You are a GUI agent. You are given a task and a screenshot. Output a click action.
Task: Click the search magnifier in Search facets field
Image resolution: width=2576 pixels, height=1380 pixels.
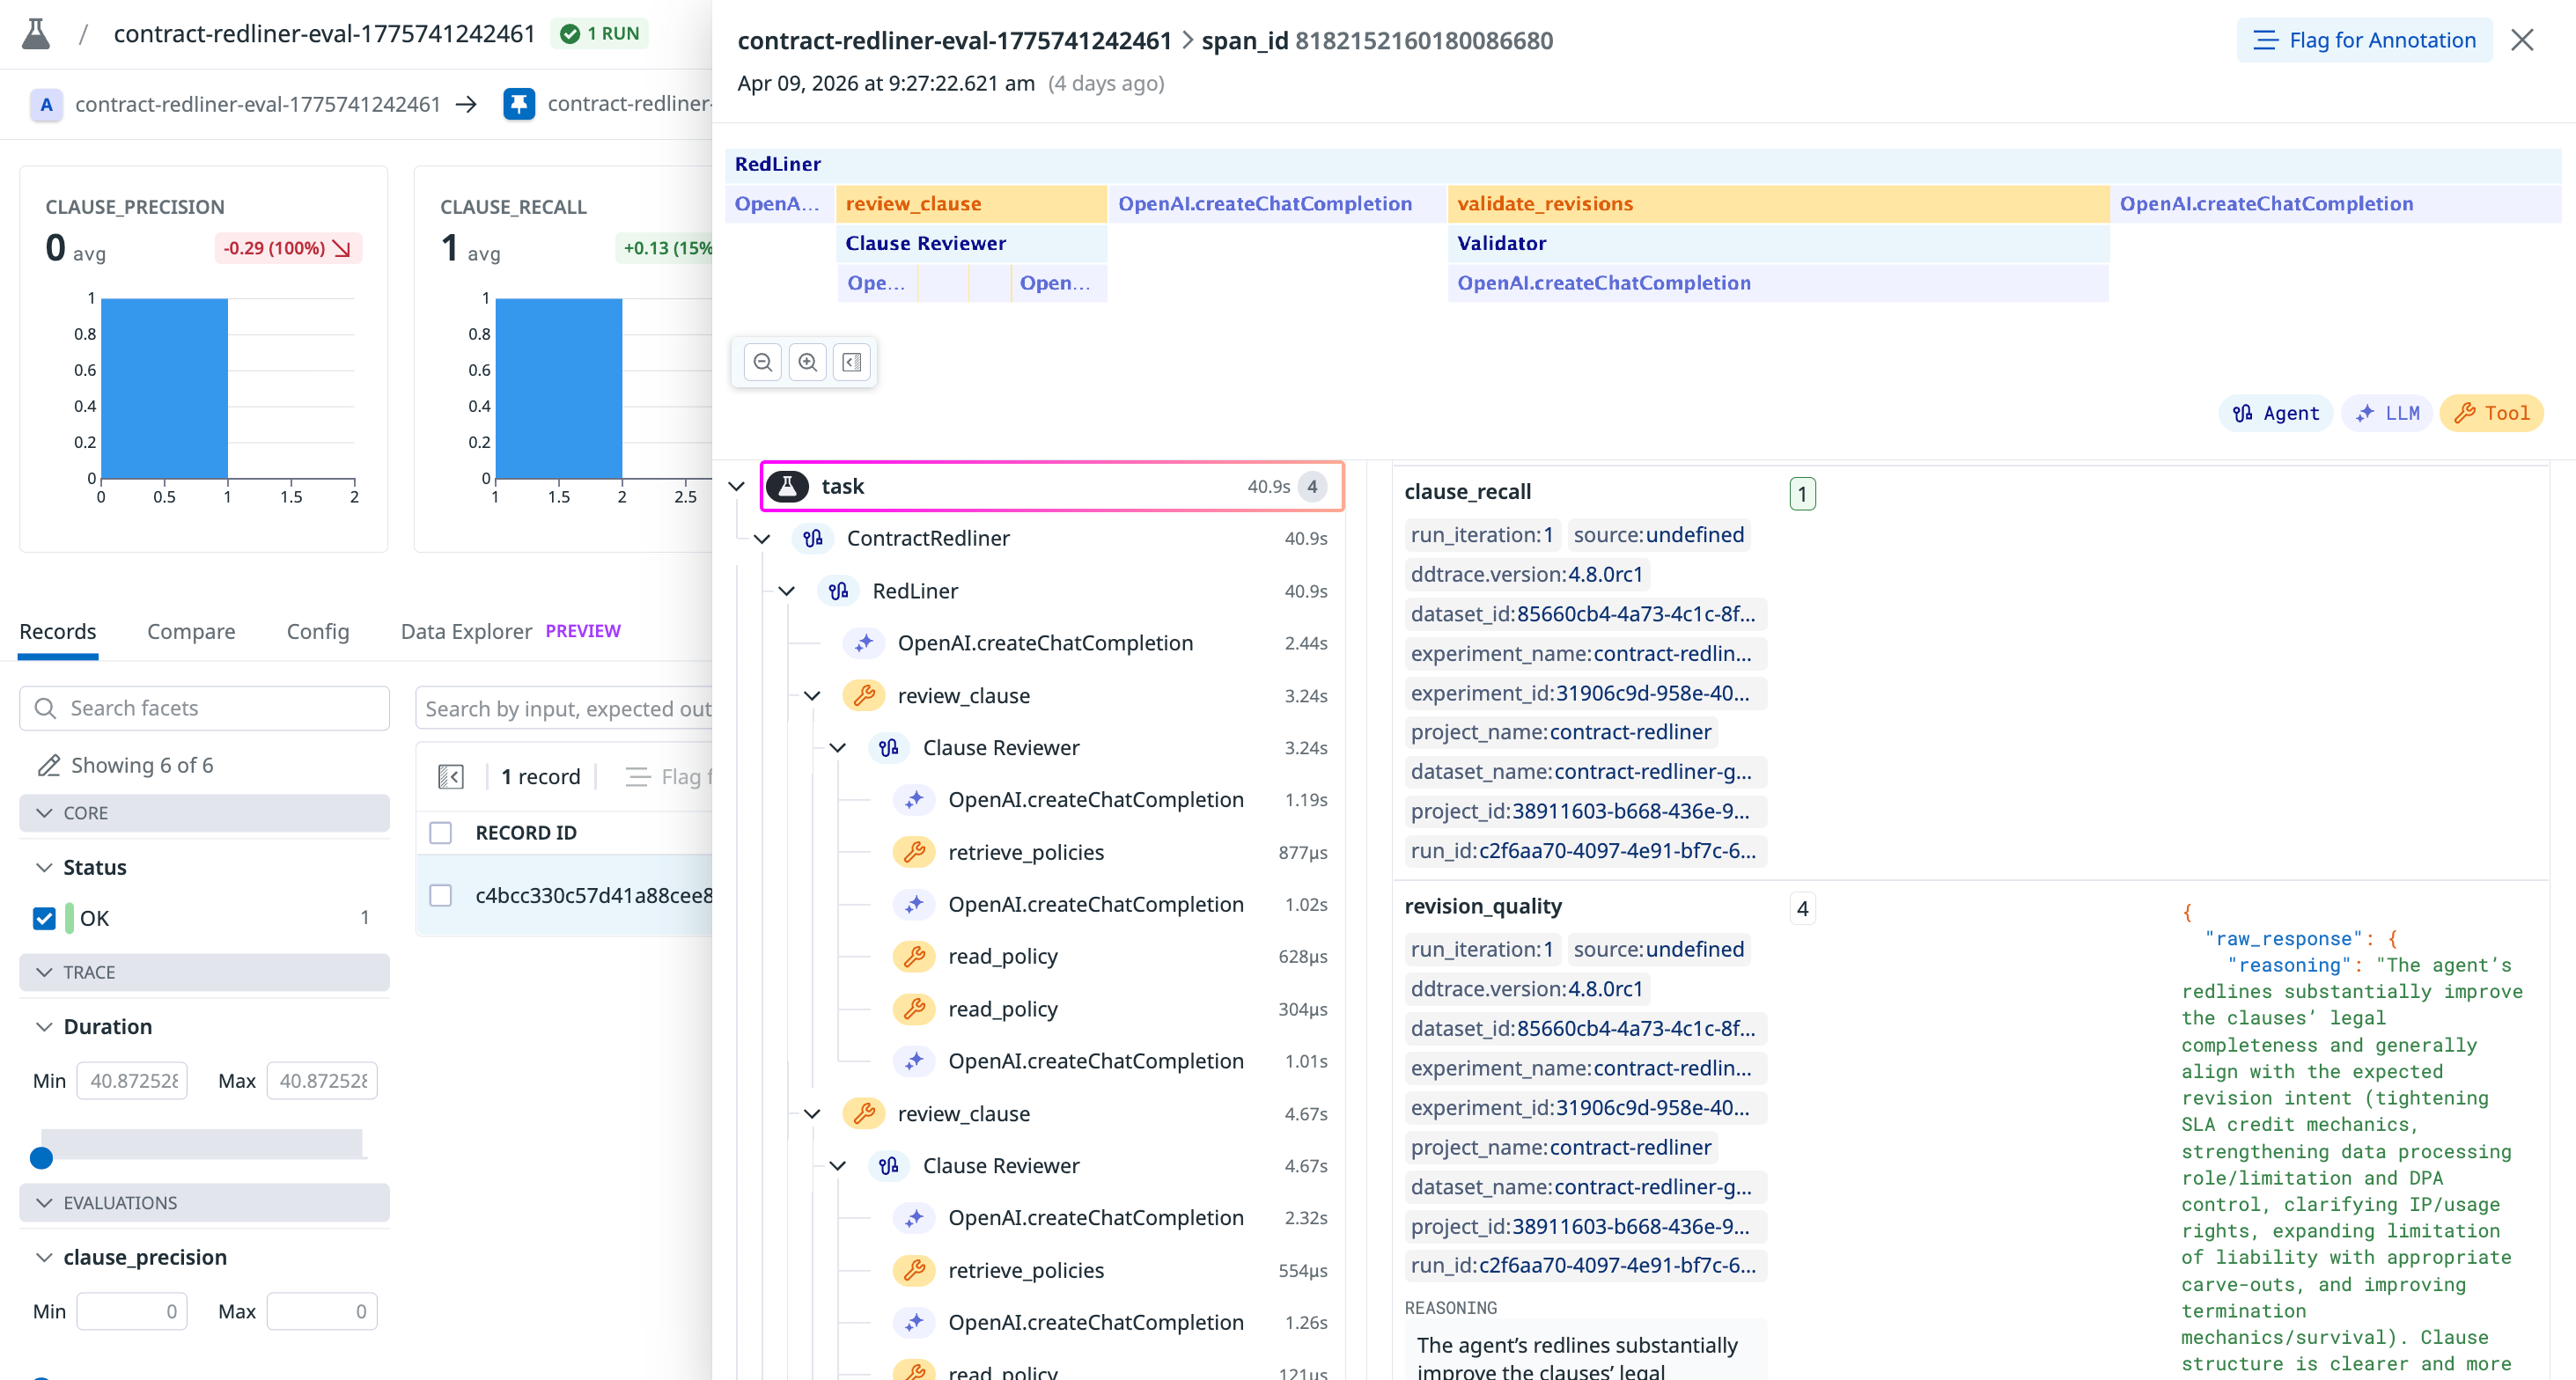tap(46, 708)
